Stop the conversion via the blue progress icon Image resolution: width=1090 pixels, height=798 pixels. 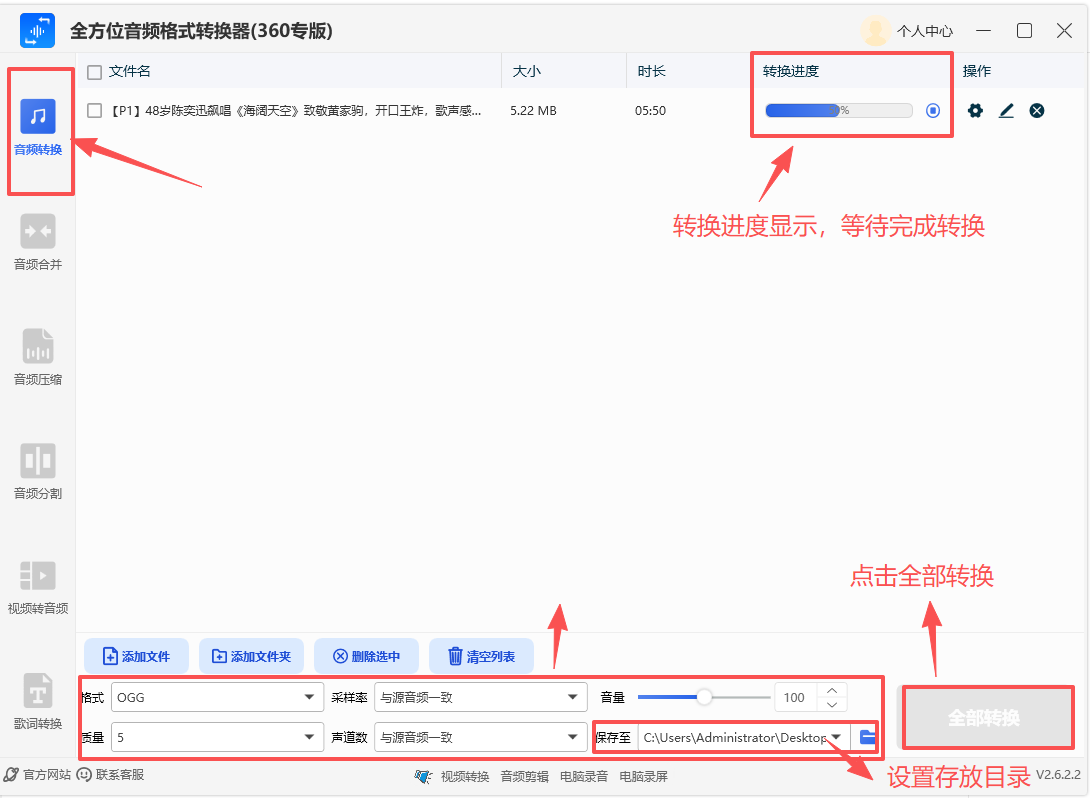pos(932,111)
